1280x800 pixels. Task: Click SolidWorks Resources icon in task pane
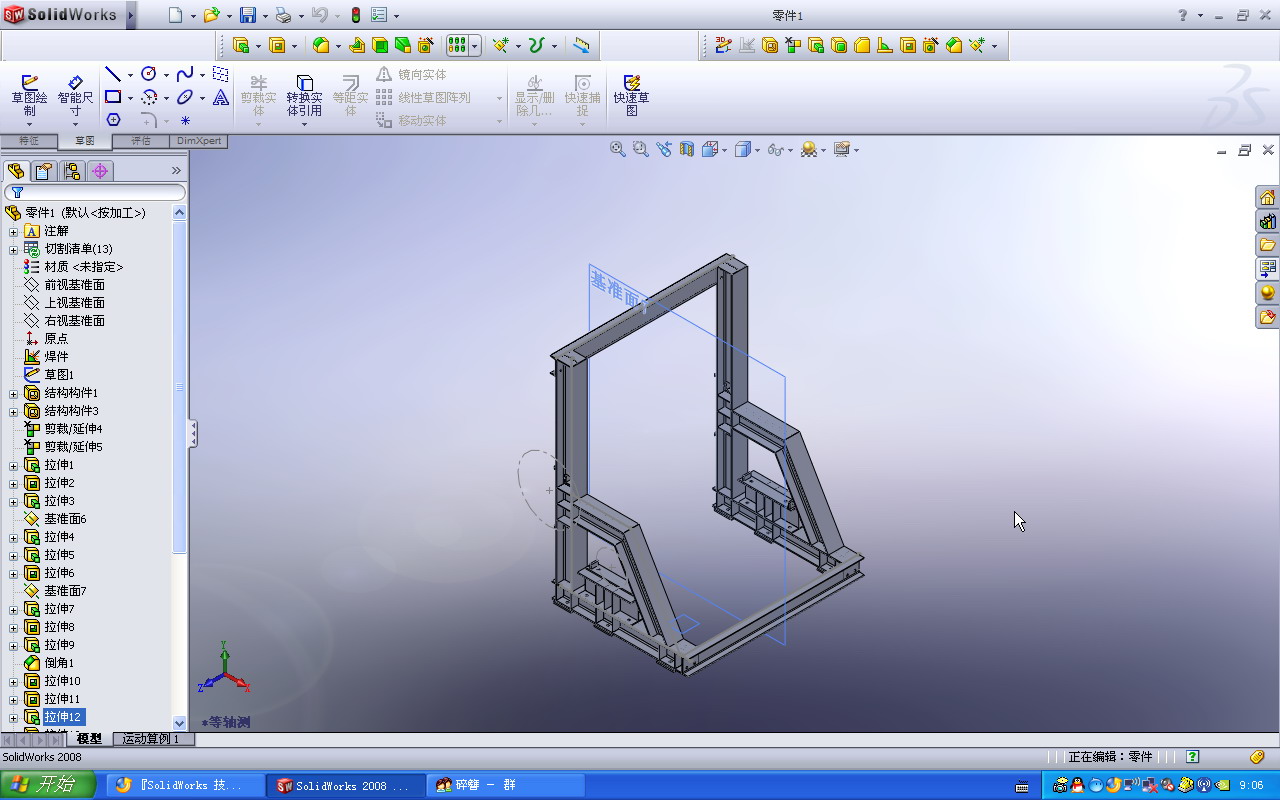(1267, 197)
